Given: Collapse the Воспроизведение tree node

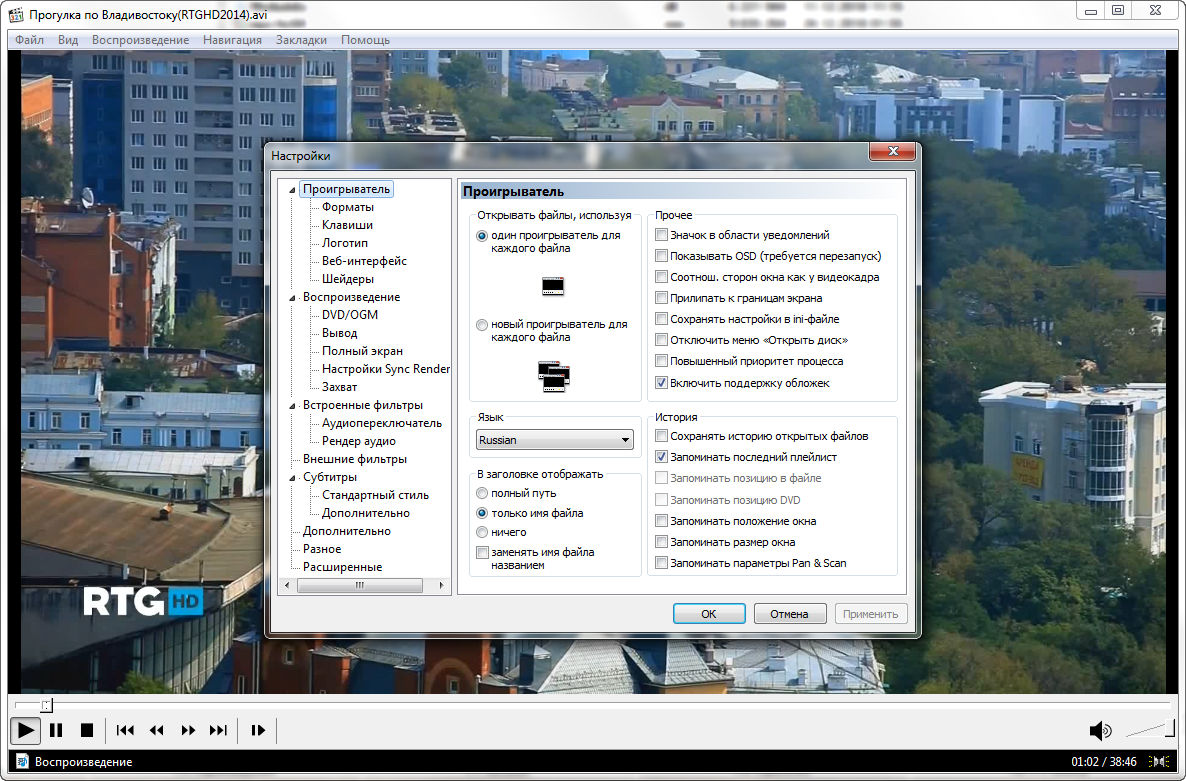Looking at the screenshot, I should coord(292,297).
